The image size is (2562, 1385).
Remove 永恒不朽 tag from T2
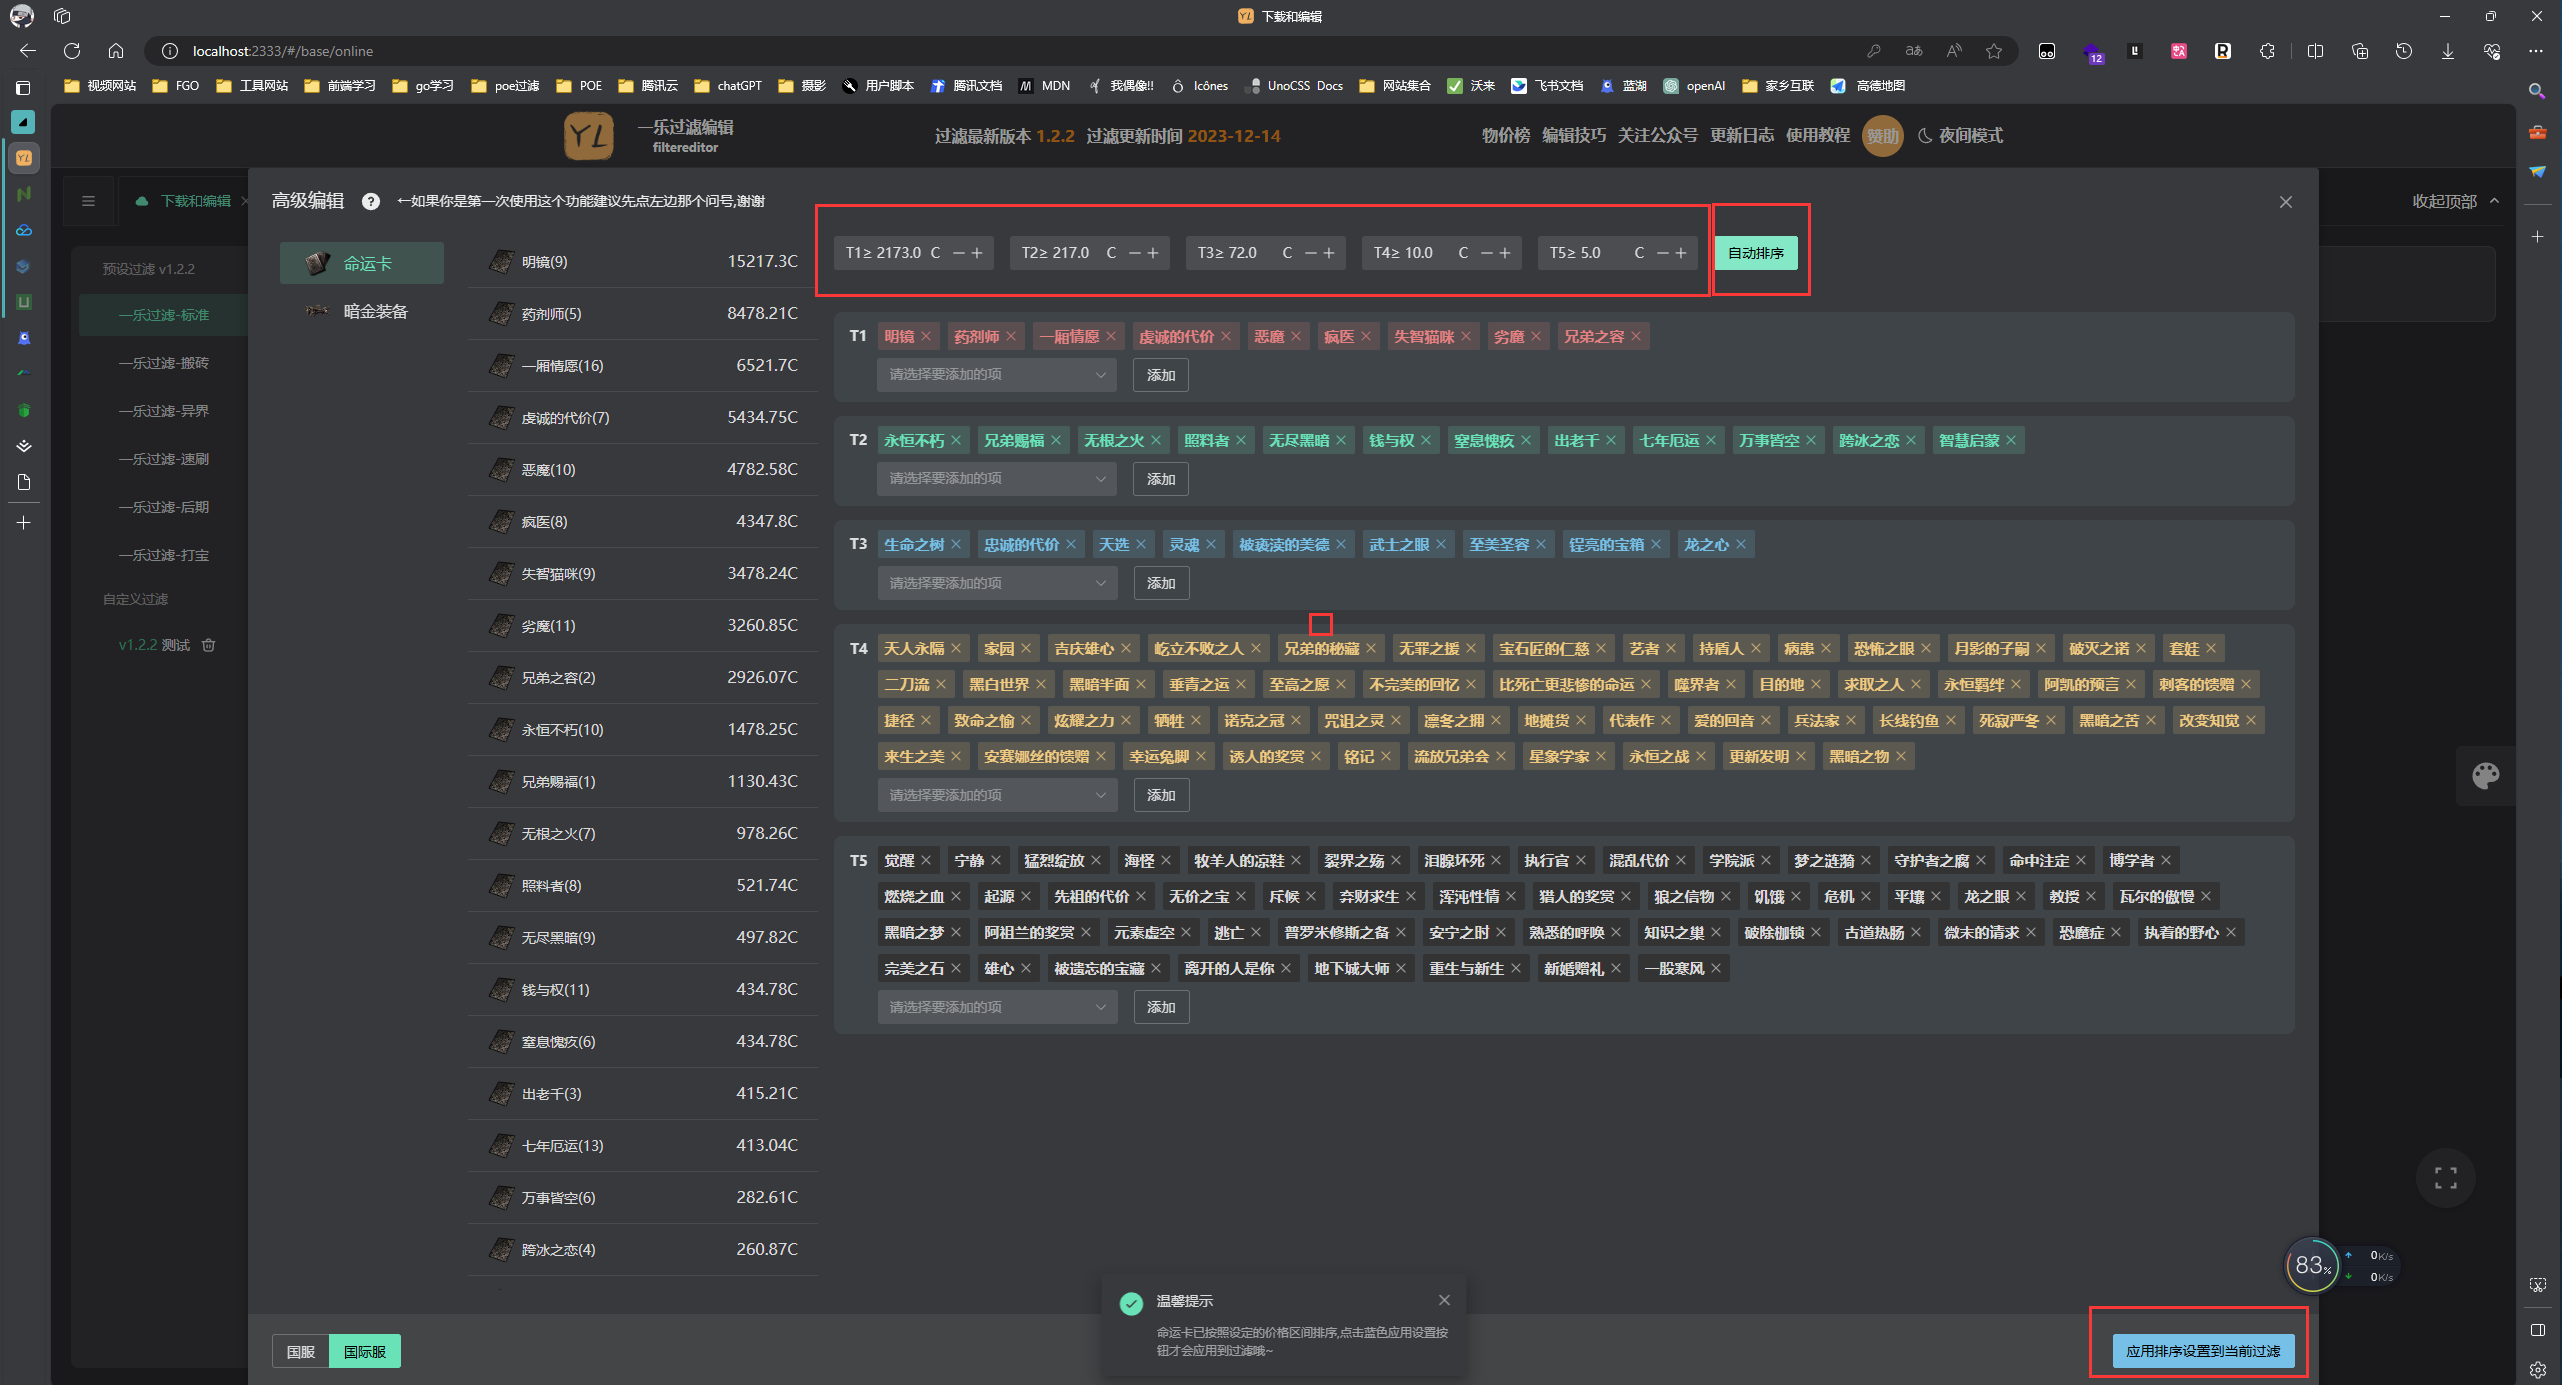(x=956, y=441)
